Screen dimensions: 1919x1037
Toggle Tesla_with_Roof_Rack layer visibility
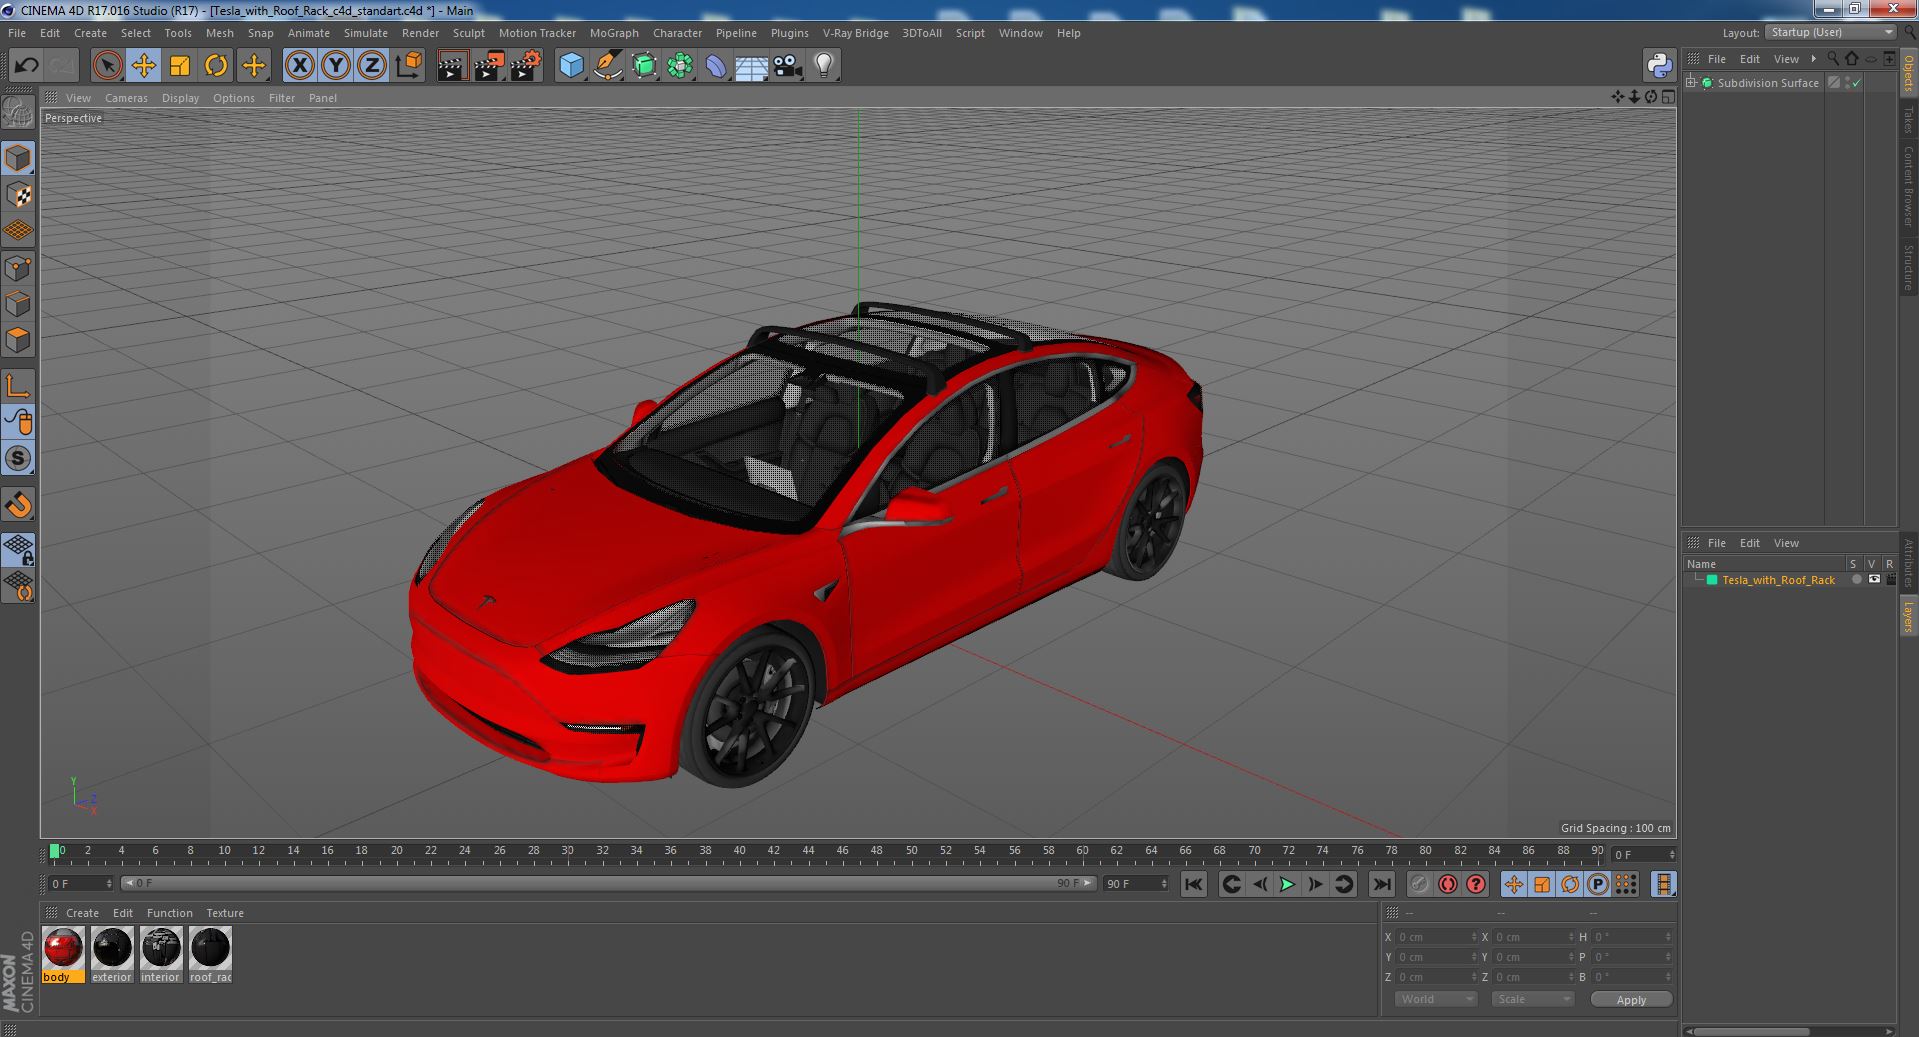pos(1874,580)
